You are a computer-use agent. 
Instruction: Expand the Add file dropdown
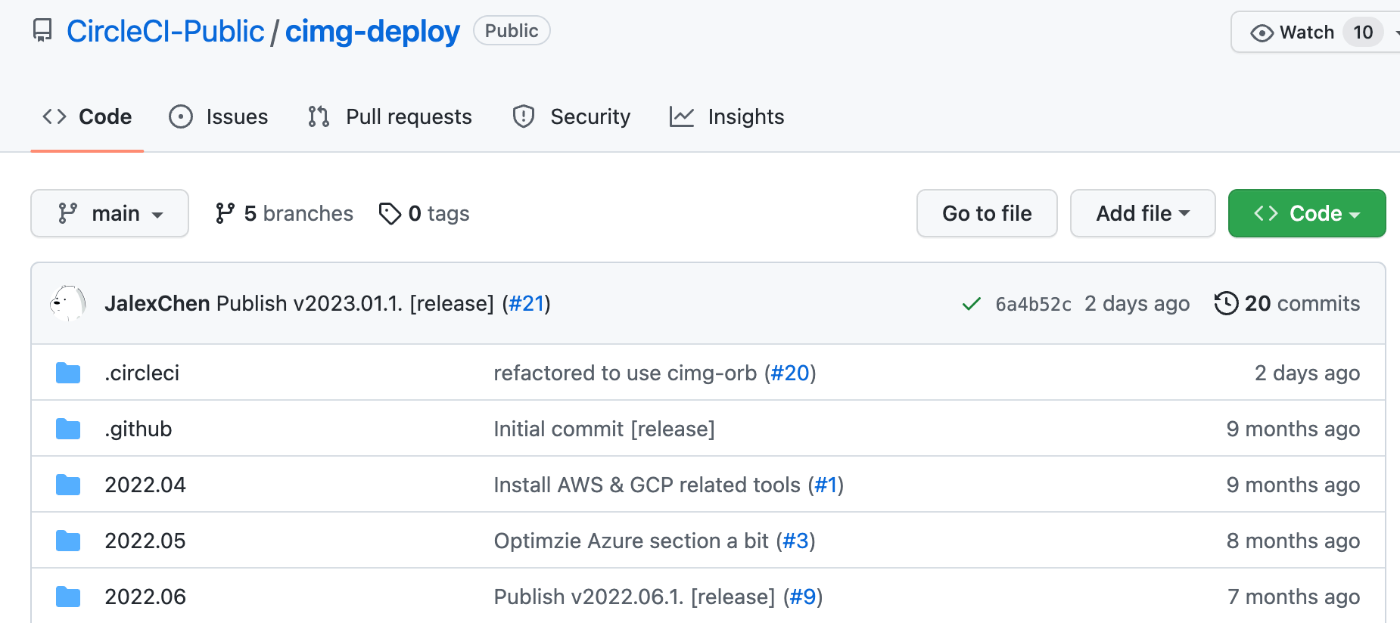pos(1142,213)
